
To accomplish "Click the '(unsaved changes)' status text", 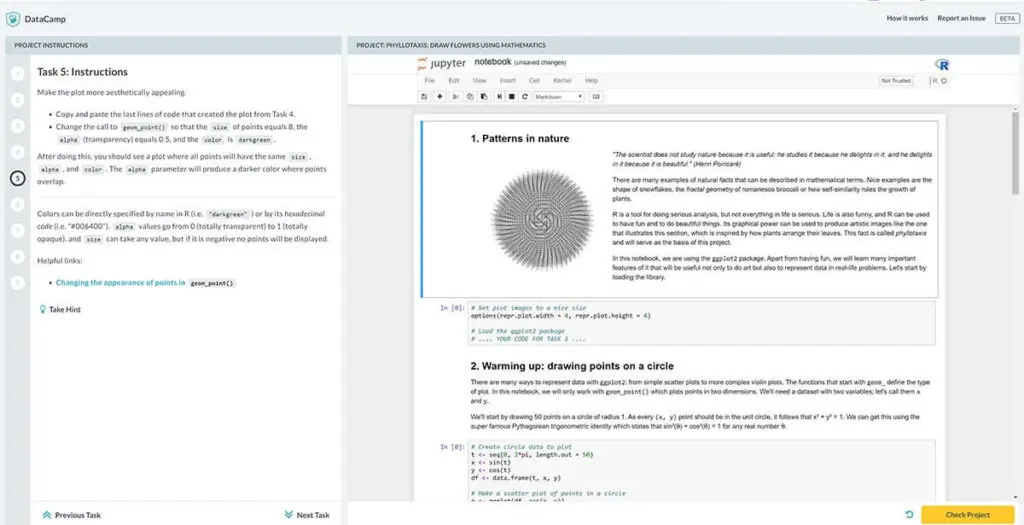I will click(x=540, y=63).
